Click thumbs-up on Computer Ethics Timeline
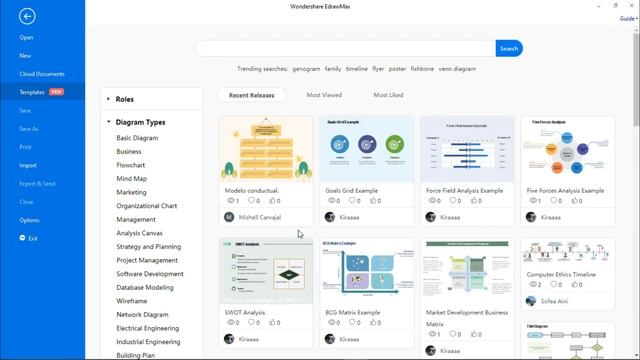Image resolution: width=640 pixels, height=360 pixels. [x=574, y=284]
